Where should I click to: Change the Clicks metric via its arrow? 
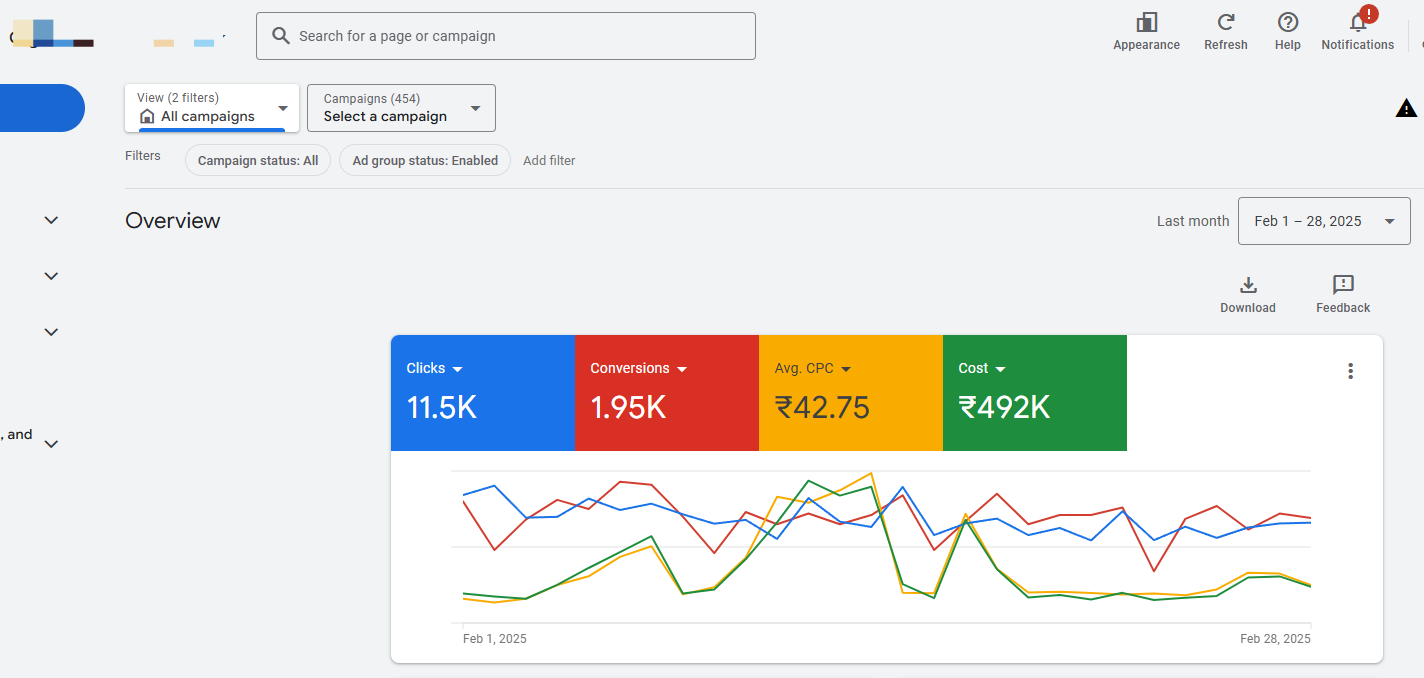(x=457, y=369)
